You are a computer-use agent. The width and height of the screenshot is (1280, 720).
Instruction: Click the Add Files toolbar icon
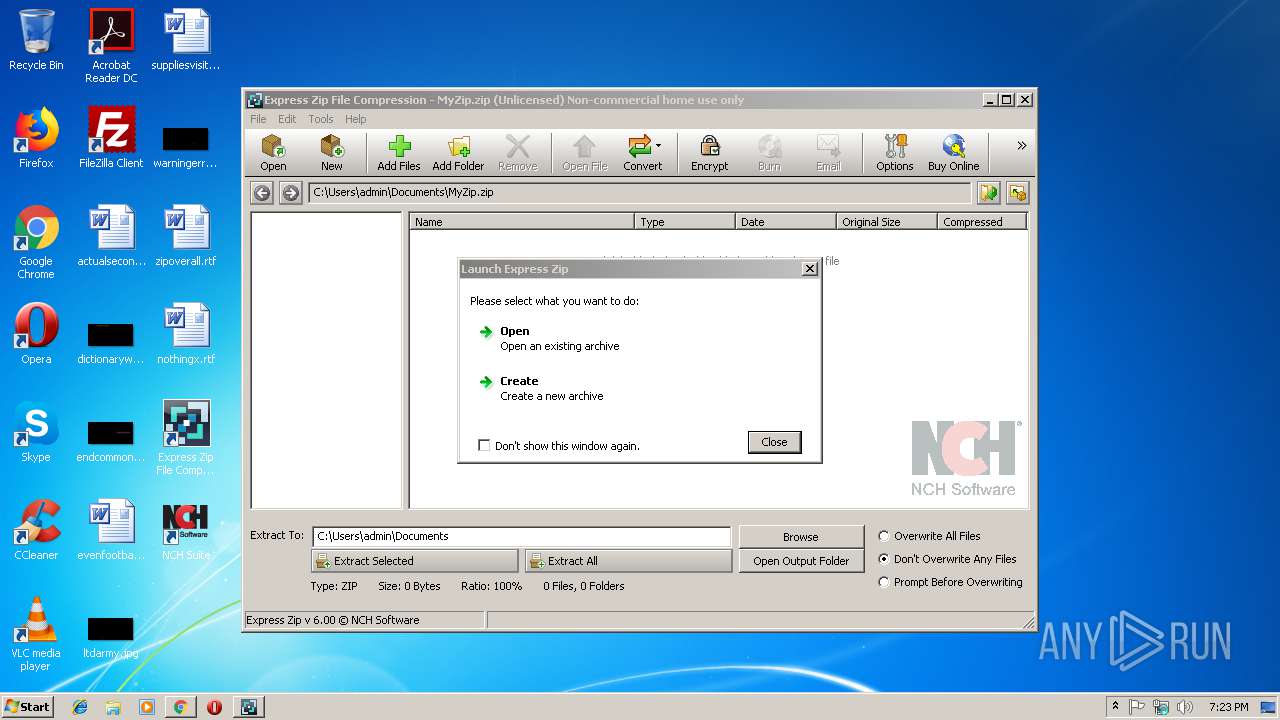399,153
